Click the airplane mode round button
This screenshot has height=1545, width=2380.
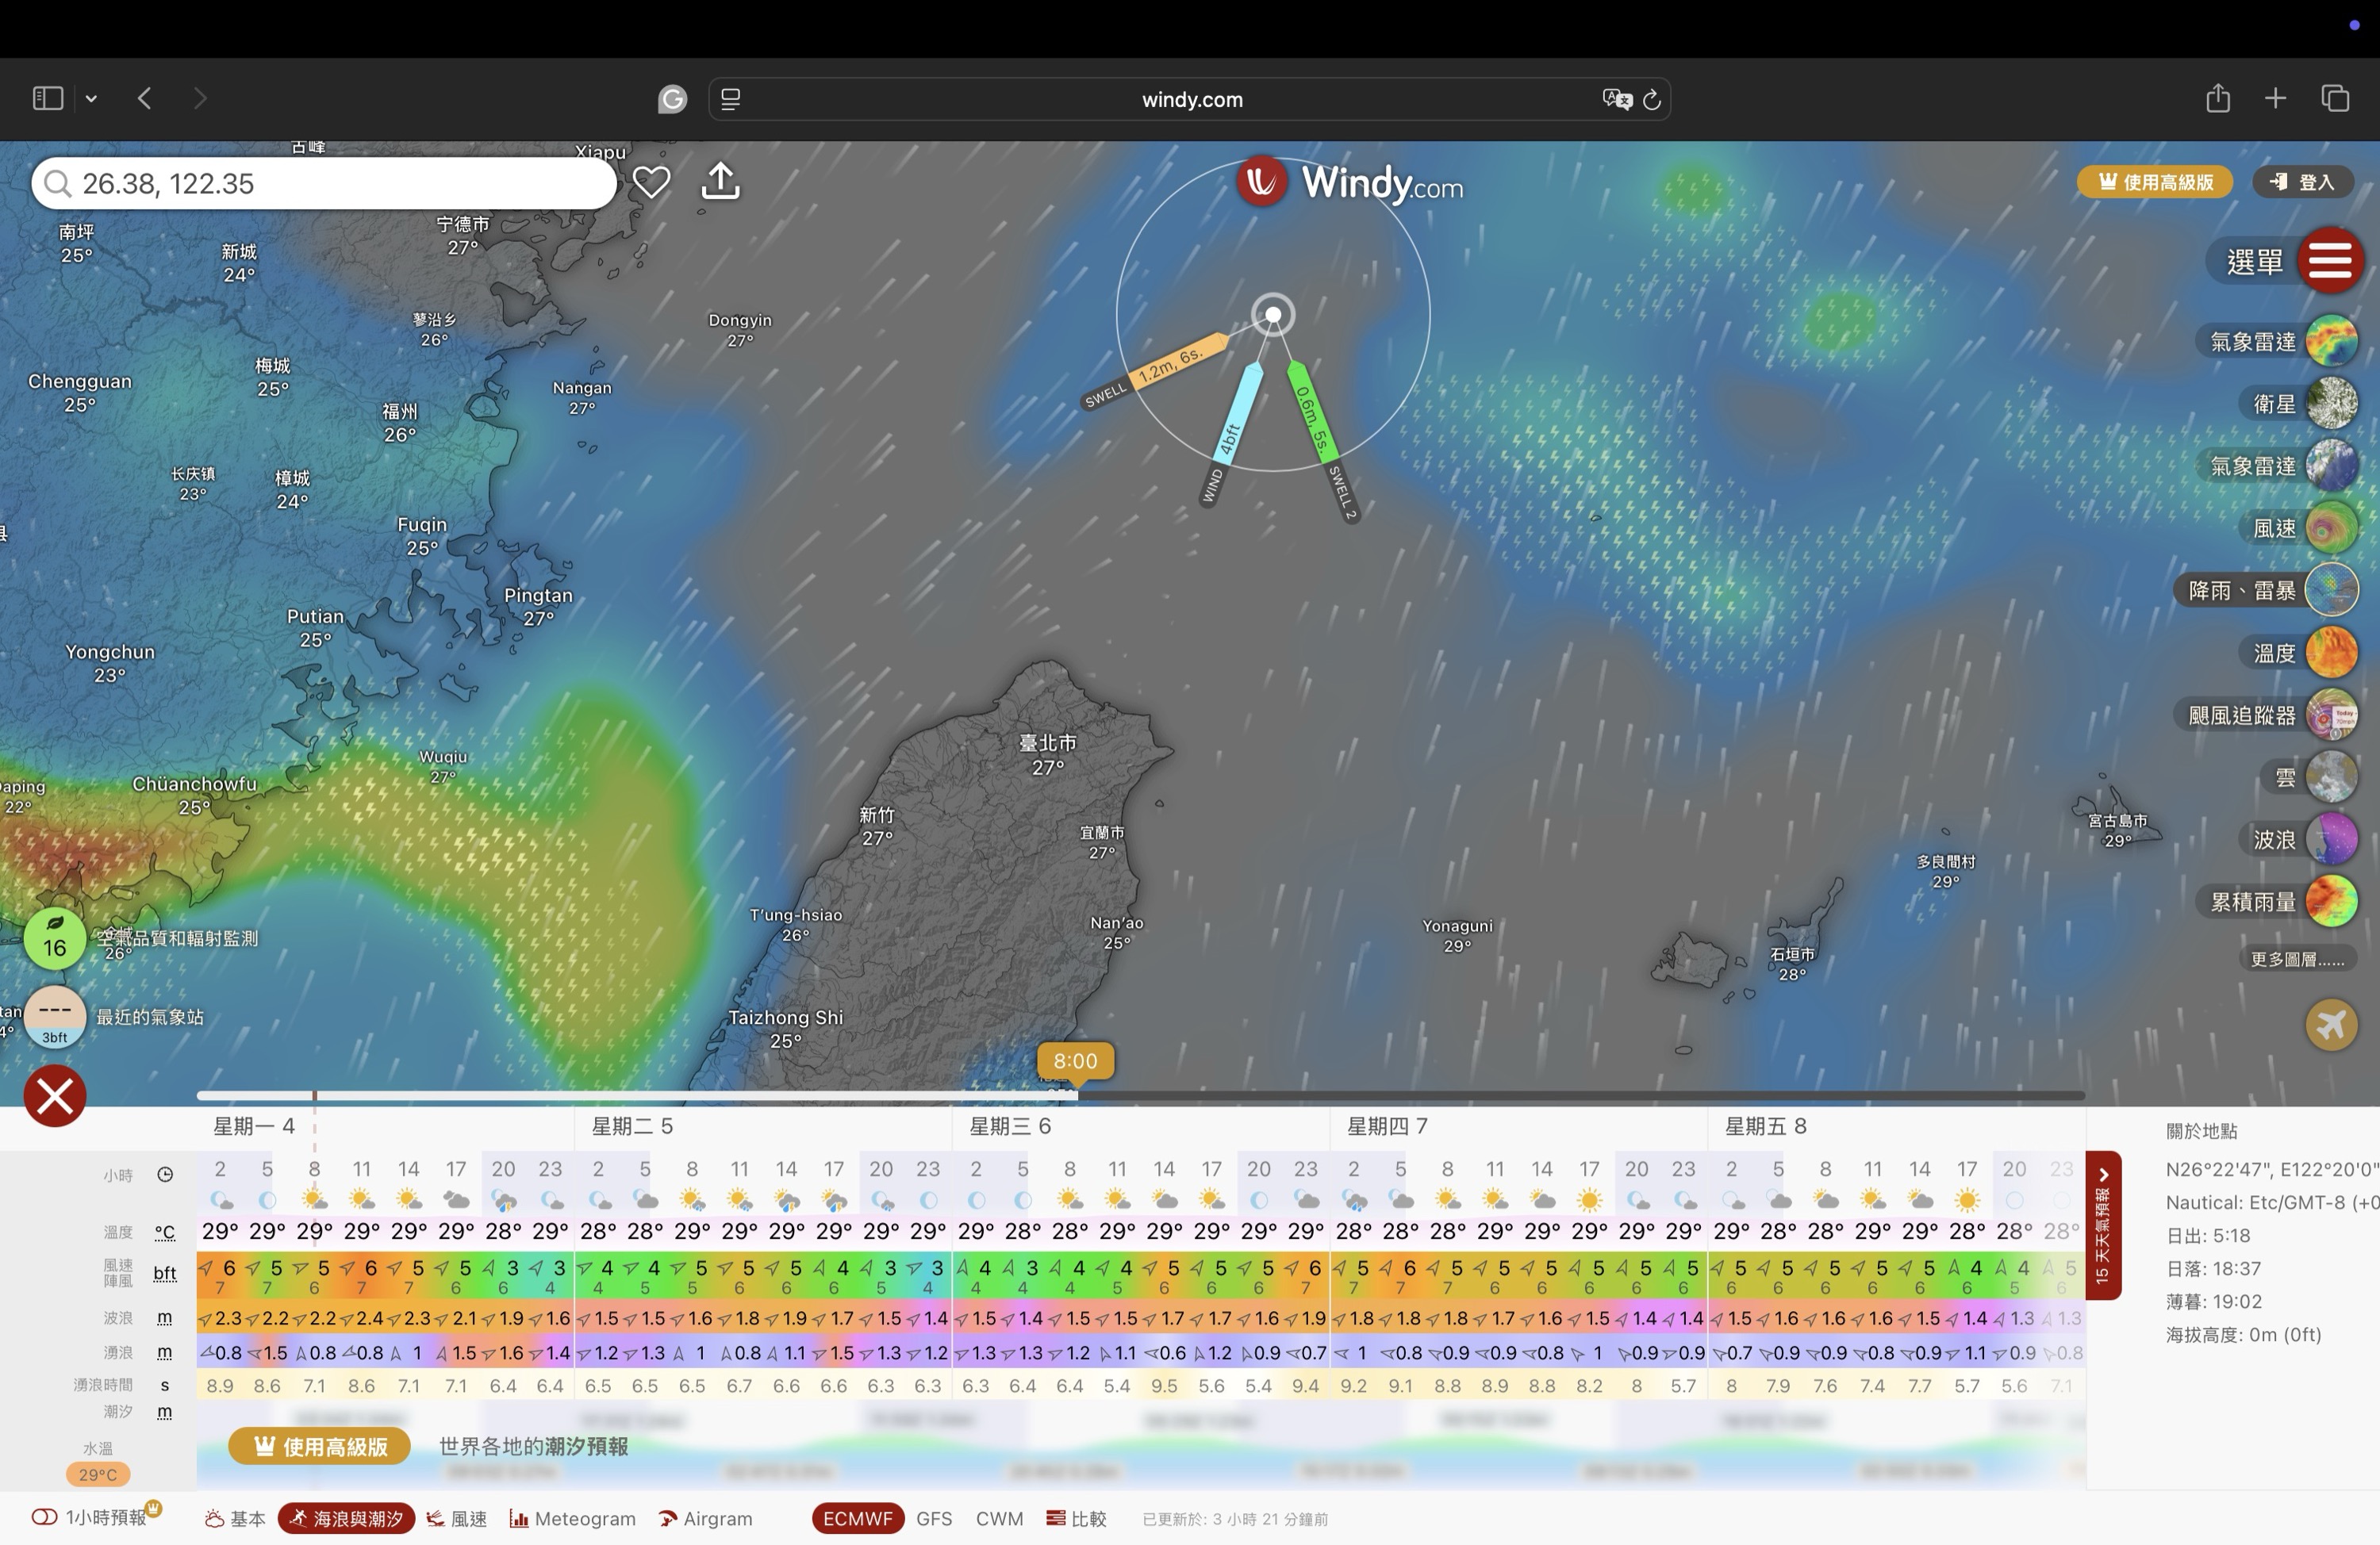pyautogui.click(x=2331, y=1024)
